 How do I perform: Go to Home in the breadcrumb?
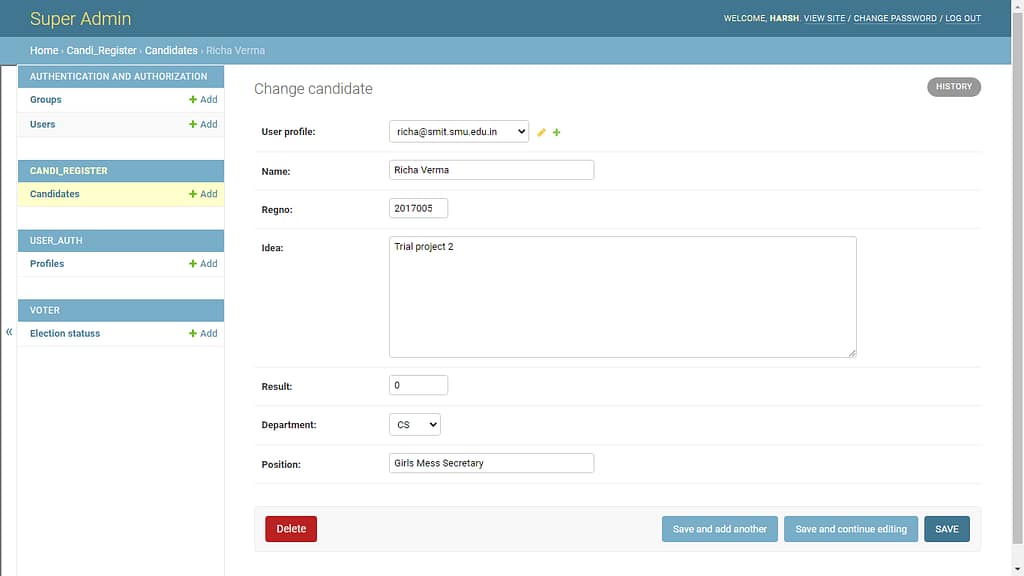click(44, 50)
